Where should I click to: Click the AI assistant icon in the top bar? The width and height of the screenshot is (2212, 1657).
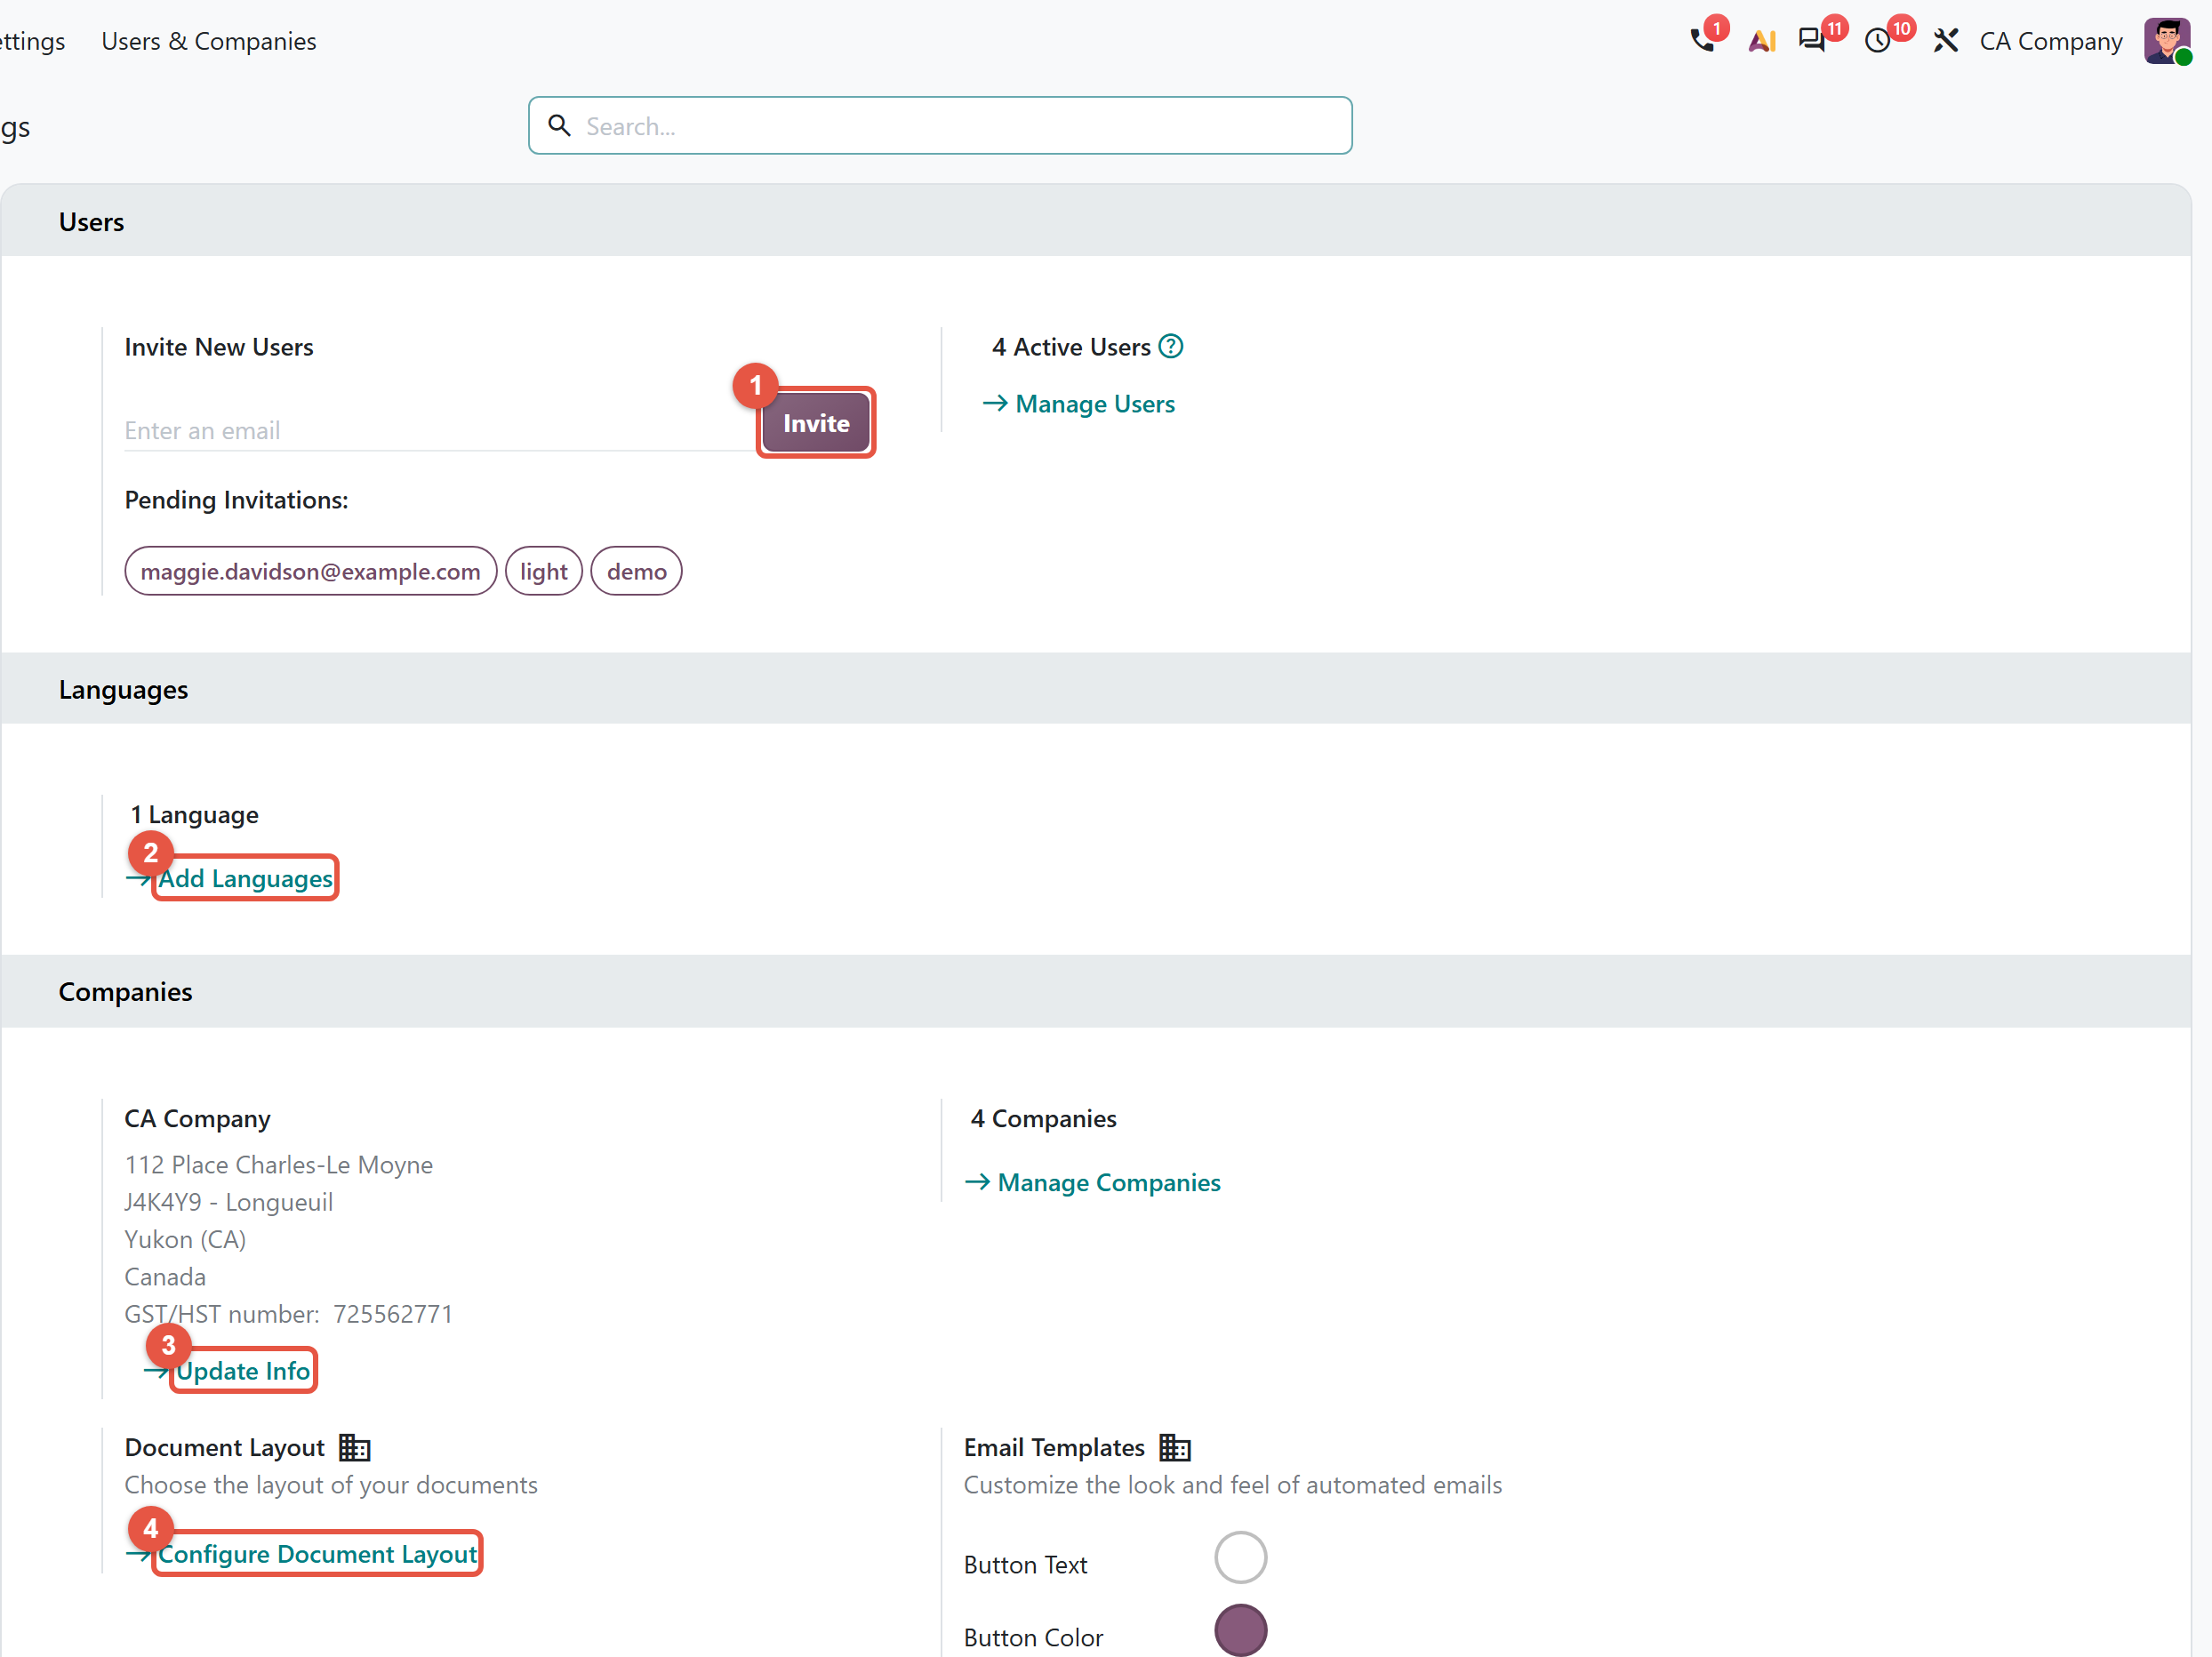(1762, 41)
